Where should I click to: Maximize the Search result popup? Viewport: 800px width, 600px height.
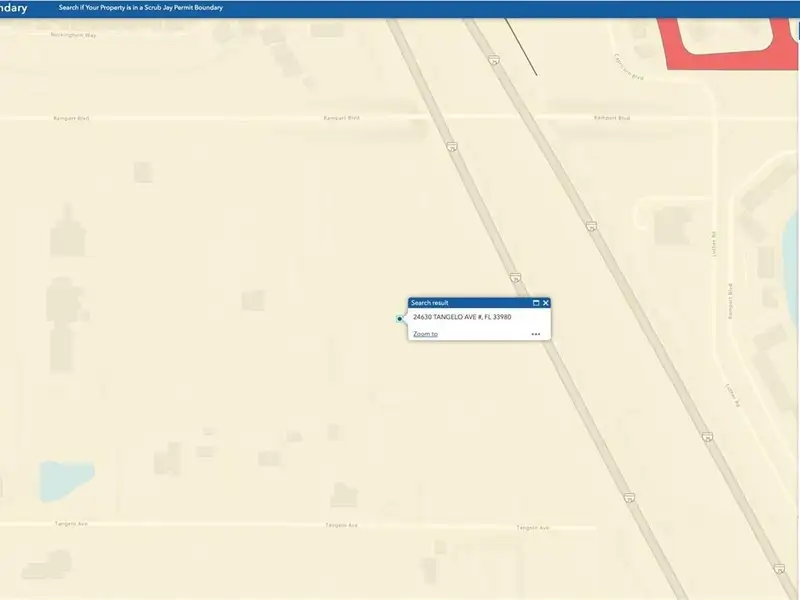pos(536,303)
